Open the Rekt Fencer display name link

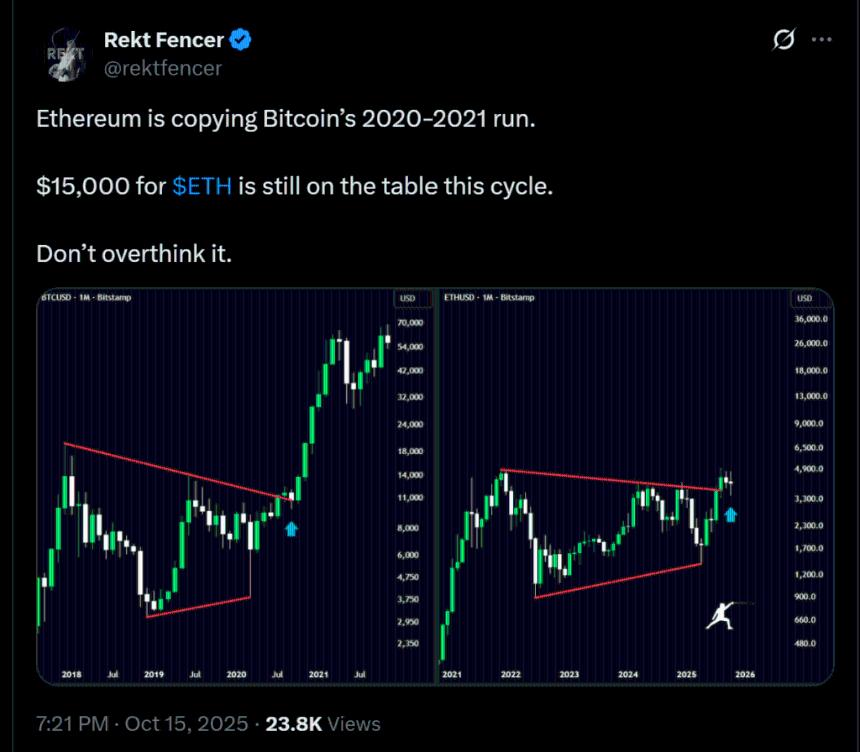pyautogui.click(x=164, y=41)
